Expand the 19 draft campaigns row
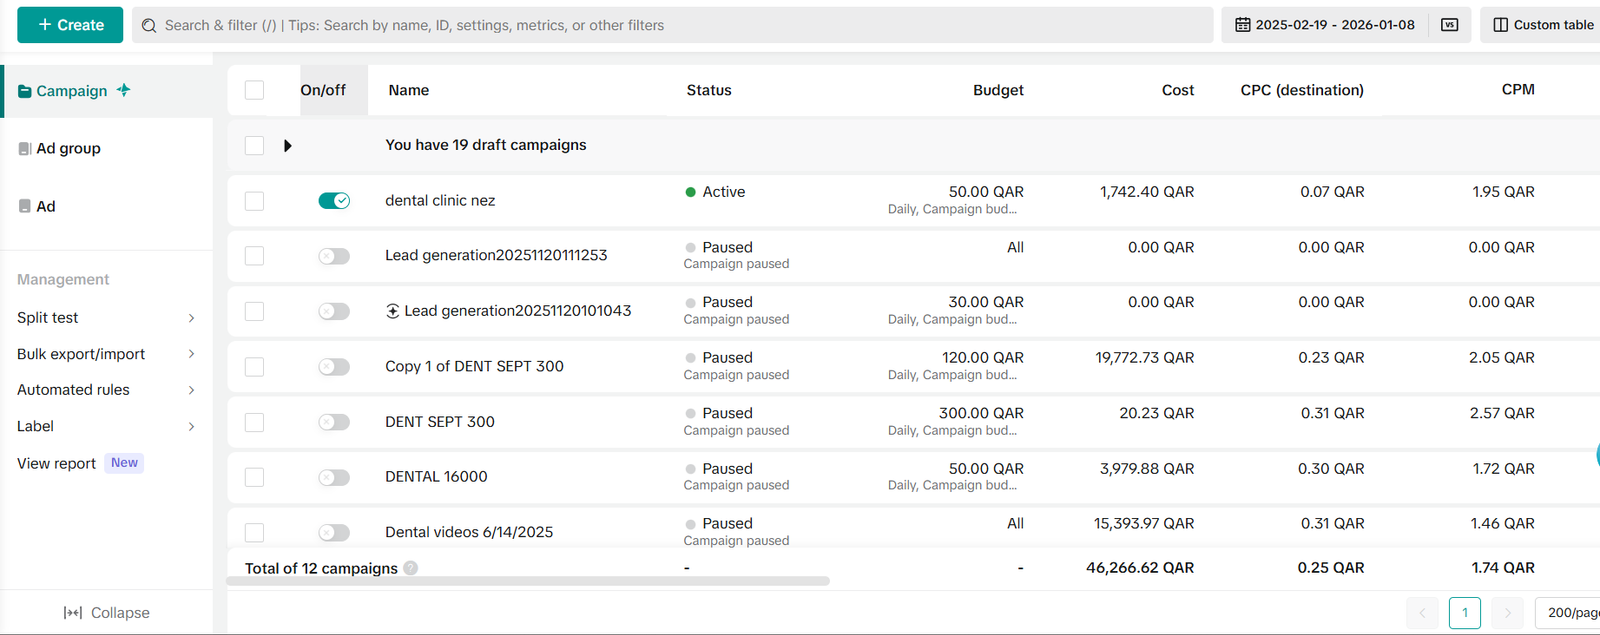This screenshot has width=1600, height=635. pyautogui.click(x=288, y=146)
